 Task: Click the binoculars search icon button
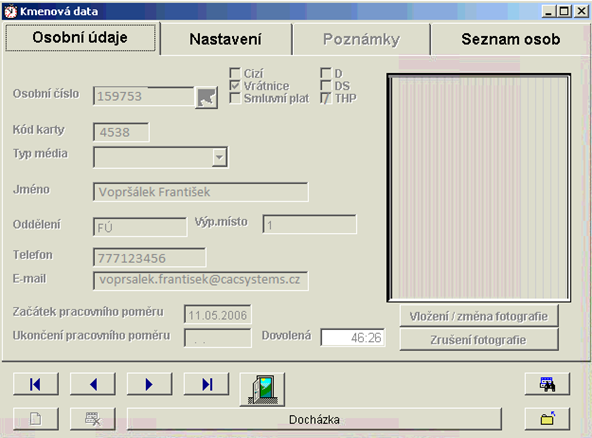tap(547, 384)
